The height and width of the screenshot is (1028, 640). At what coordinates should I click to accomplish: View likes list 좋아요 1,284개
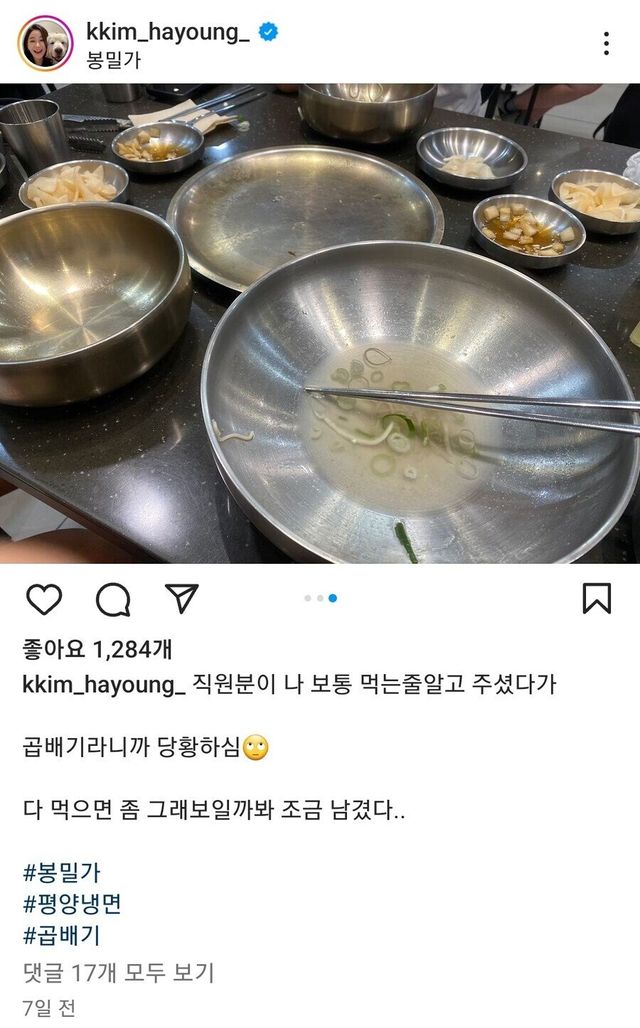point(97,649)
